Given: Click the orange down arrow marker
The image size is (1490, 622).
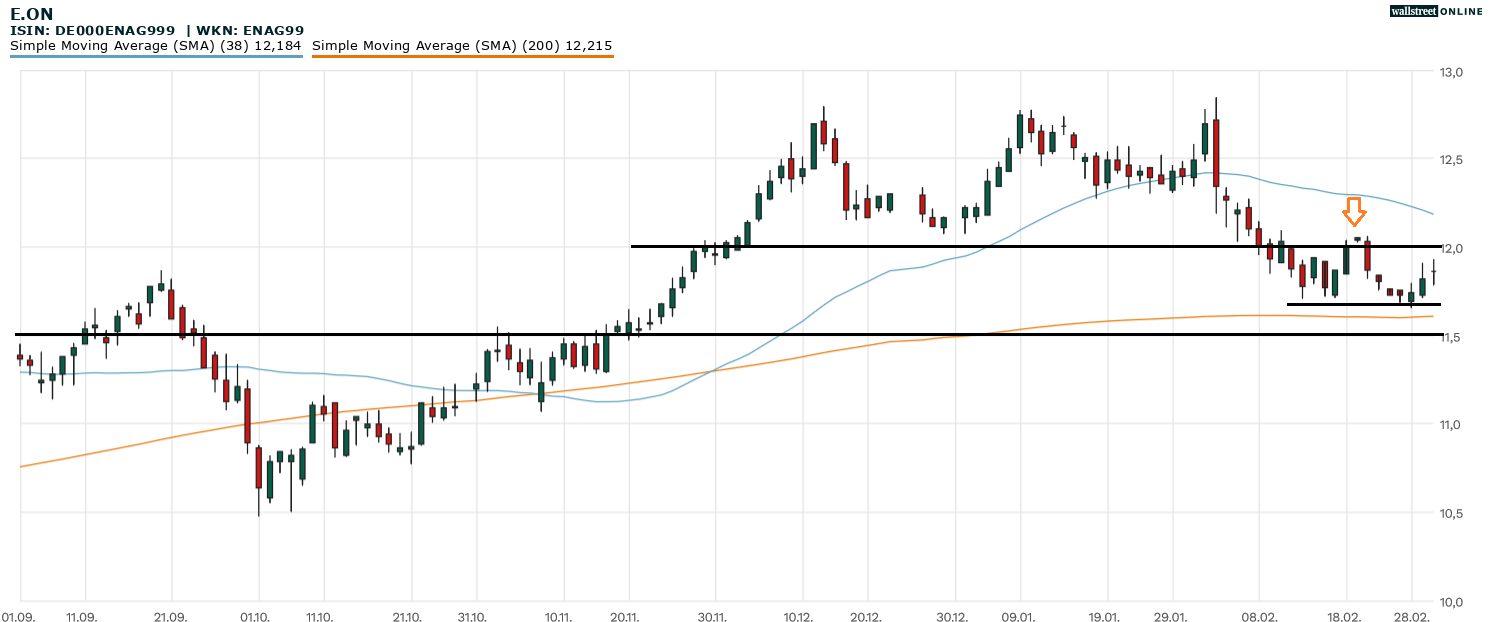Looking at the screenshot, I should [1354, 211].
